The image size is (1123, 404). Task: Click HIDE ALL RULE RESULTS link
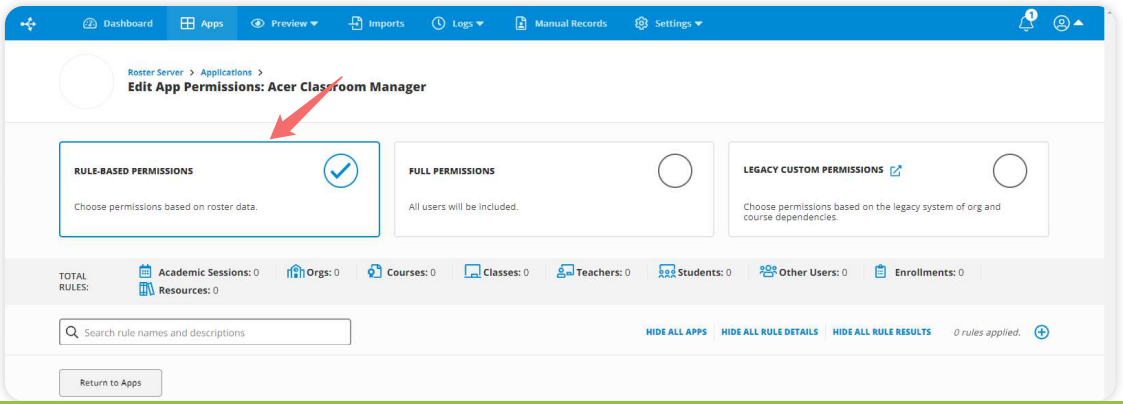coord(882,332)
